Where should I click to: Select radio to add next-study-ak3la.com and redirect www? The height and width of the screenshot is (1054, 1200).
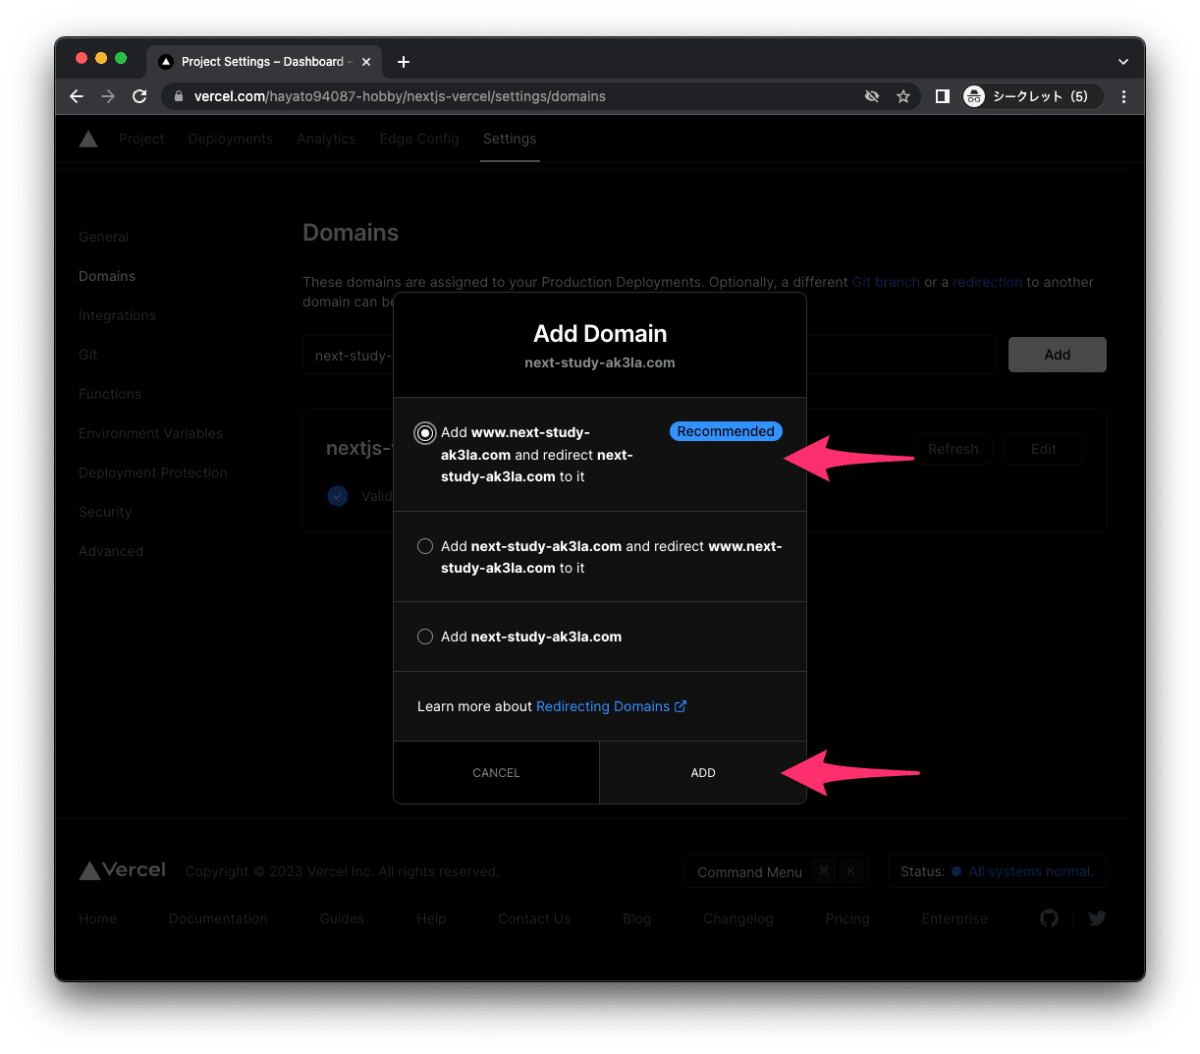pos(425,546)
